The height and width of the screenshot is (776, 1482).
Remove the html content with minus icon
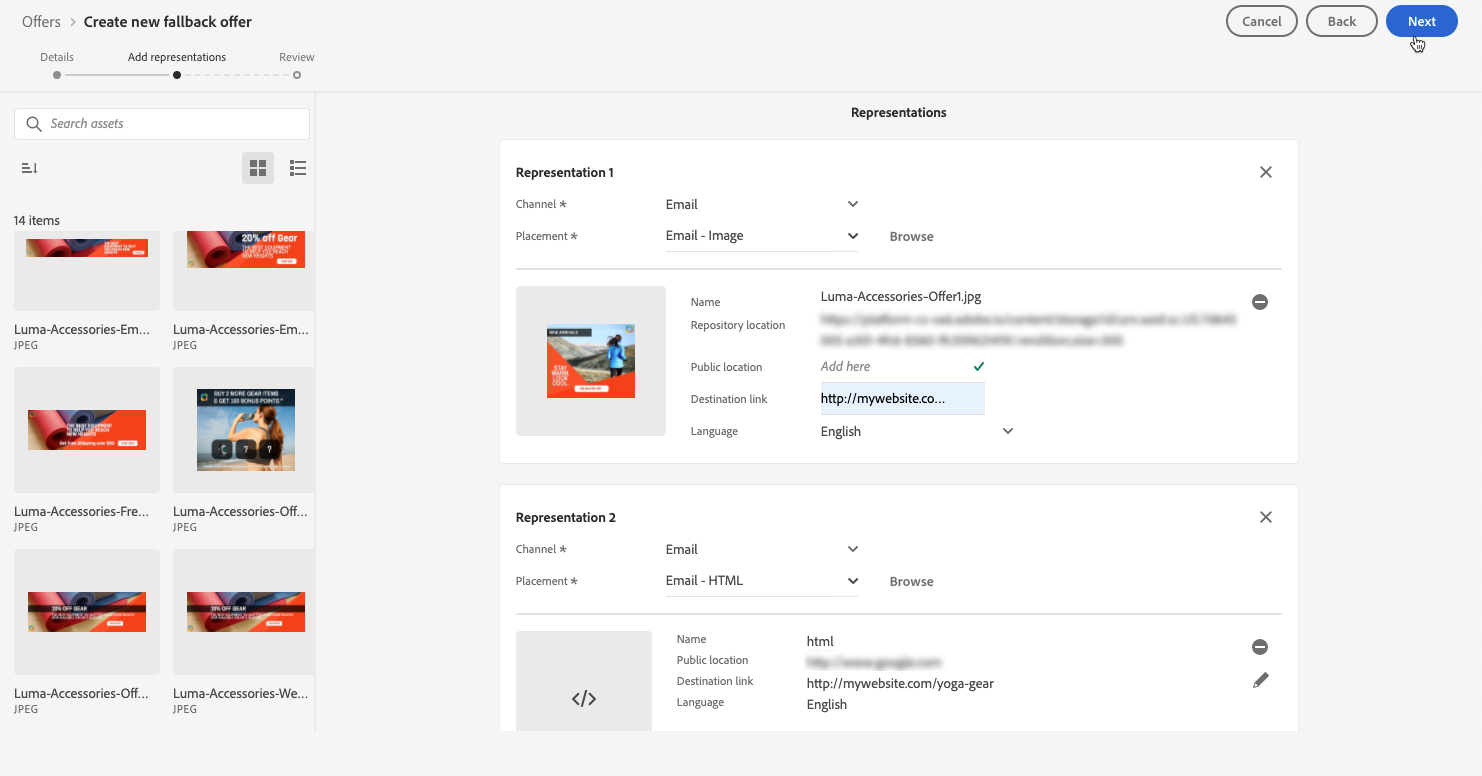tap(1260, 647)
